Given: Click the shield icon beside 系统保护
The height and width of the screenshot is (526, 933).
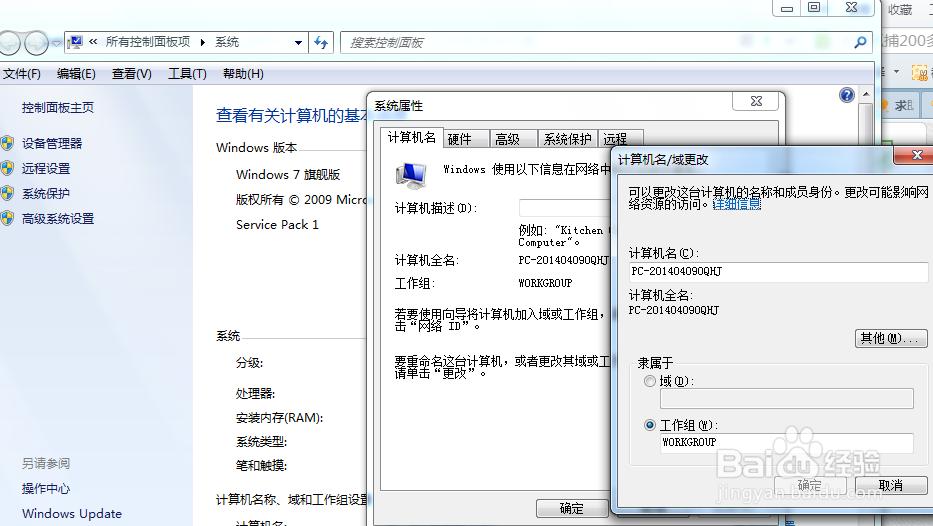Looking at the screenshot, I should point(7,193).
